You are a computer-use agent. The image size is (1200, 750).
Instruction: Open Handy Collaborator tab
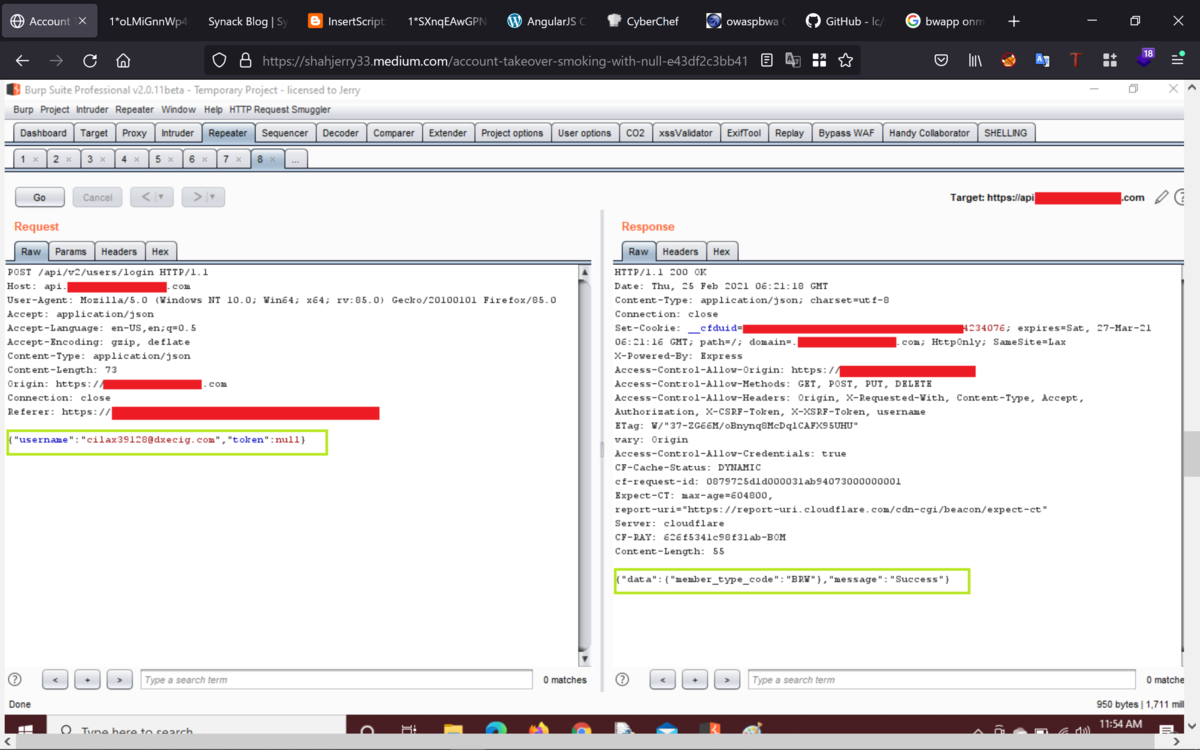929,133
